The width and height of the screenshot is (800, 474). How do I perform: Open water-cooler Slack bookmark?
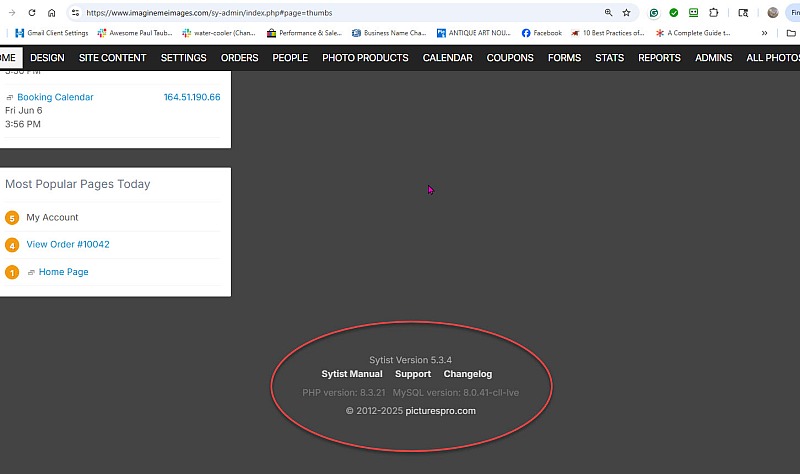[218, 33]
